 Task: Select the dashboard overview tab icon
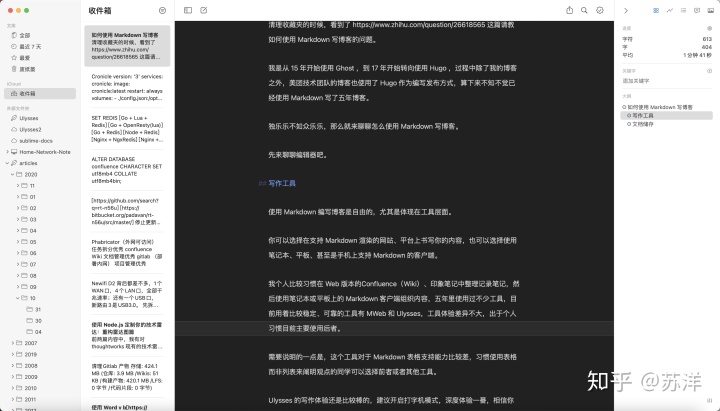(x=656, y=10)
